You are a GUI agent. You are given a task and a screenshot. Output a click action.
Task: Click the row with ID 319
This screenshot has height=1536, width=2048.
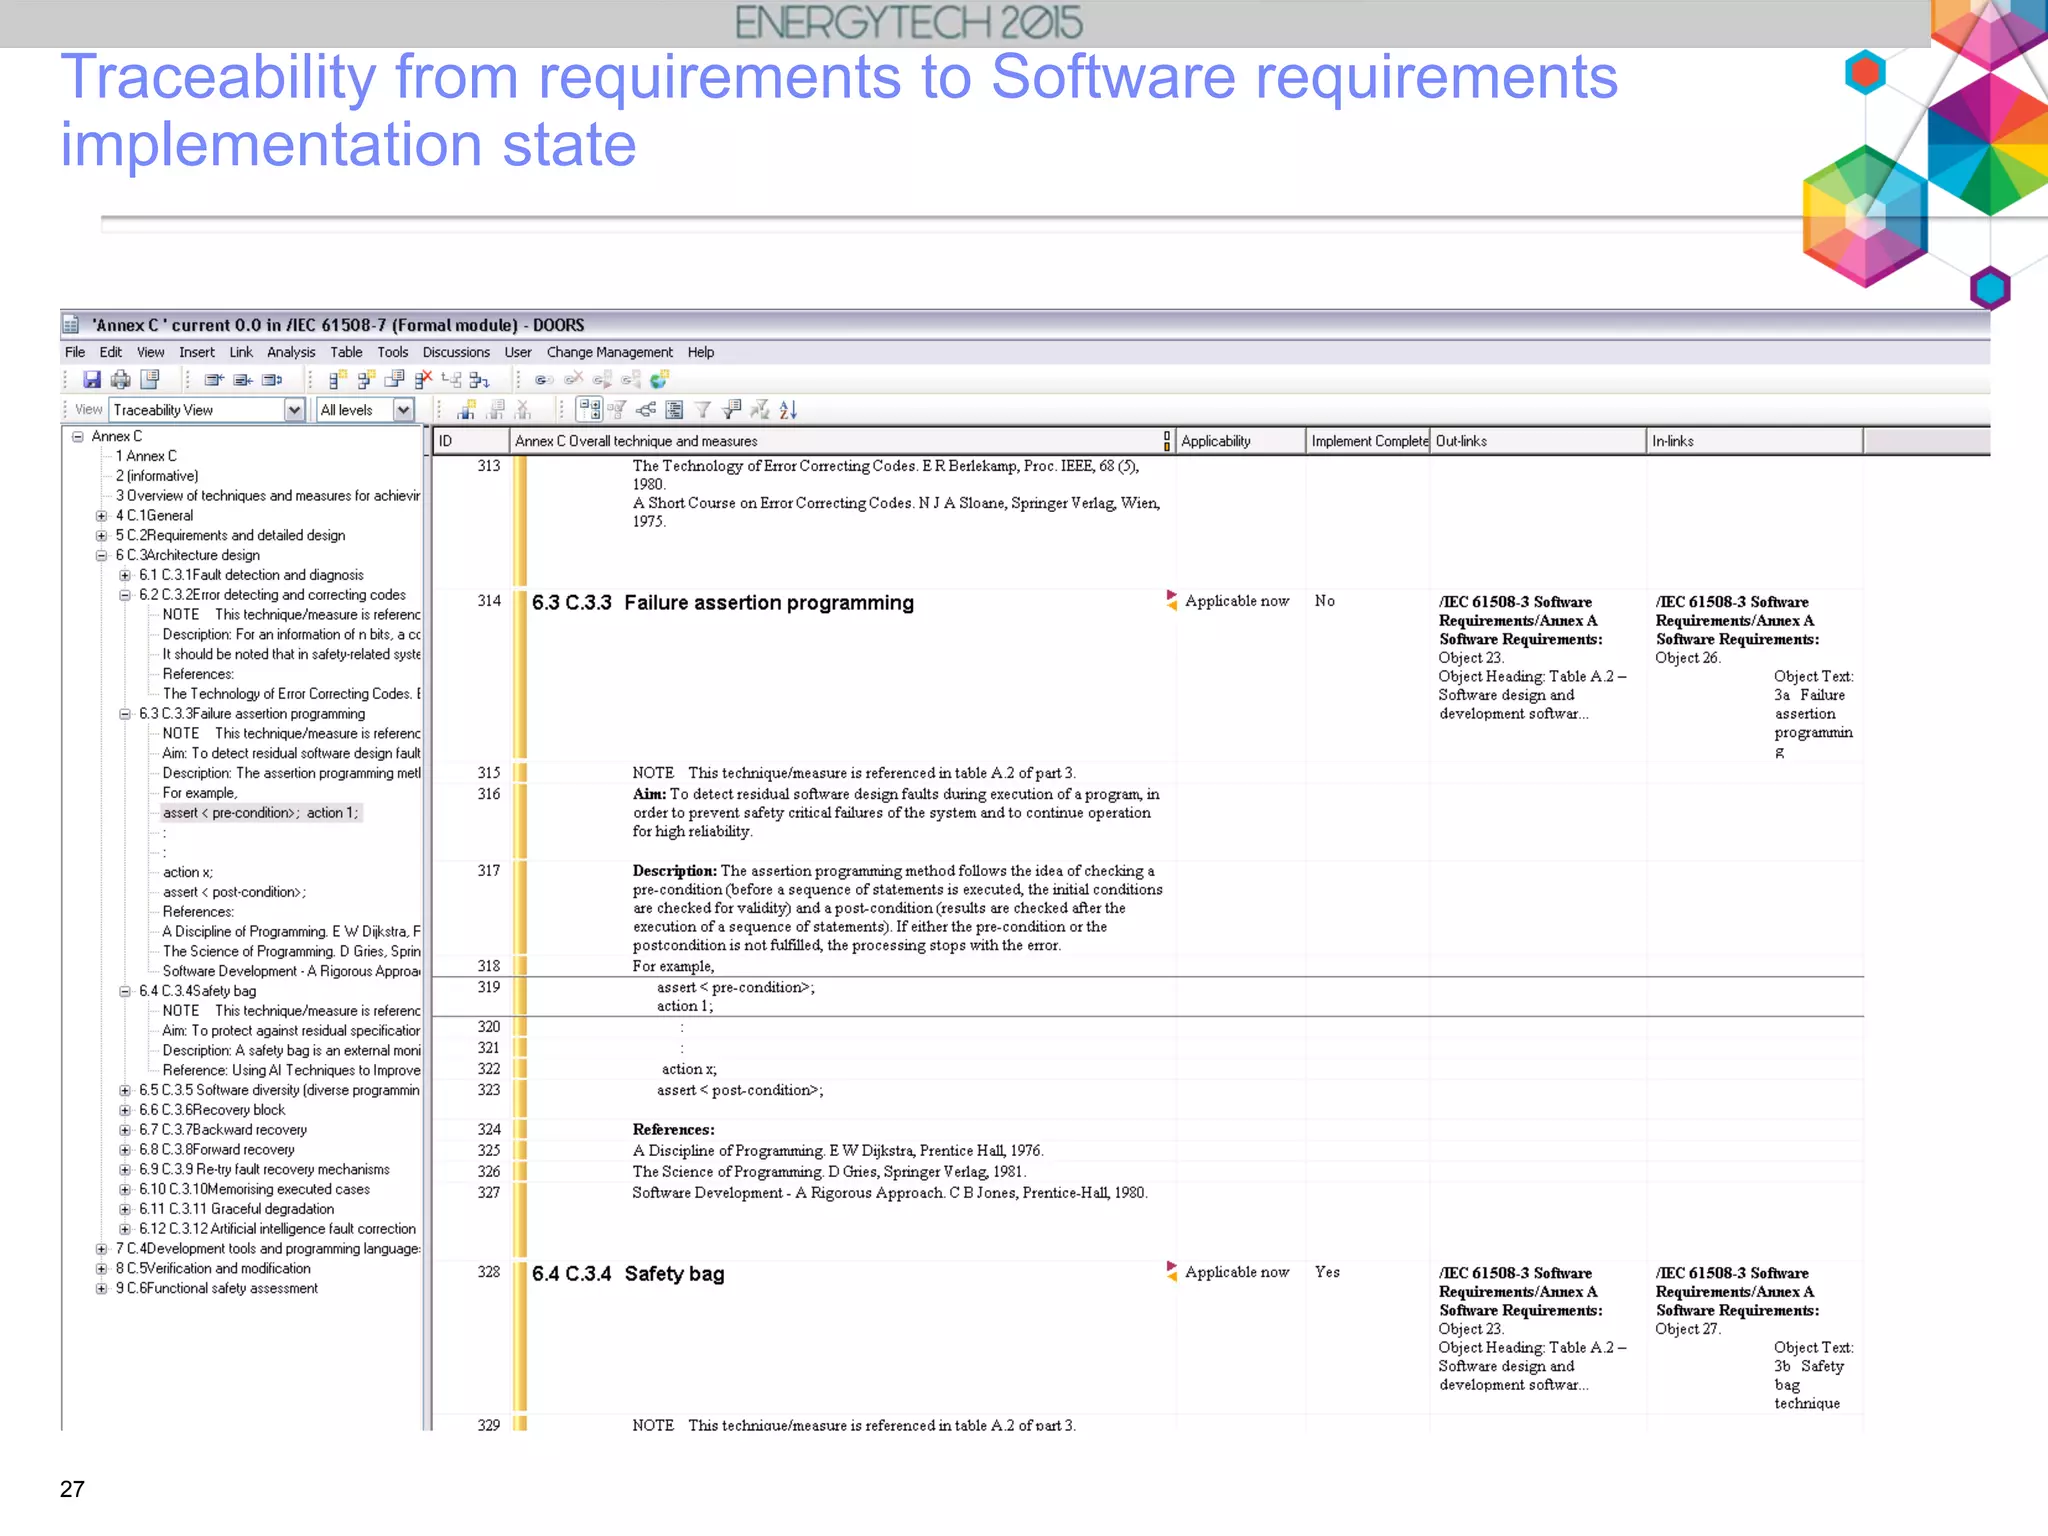tap(1148, 996)
